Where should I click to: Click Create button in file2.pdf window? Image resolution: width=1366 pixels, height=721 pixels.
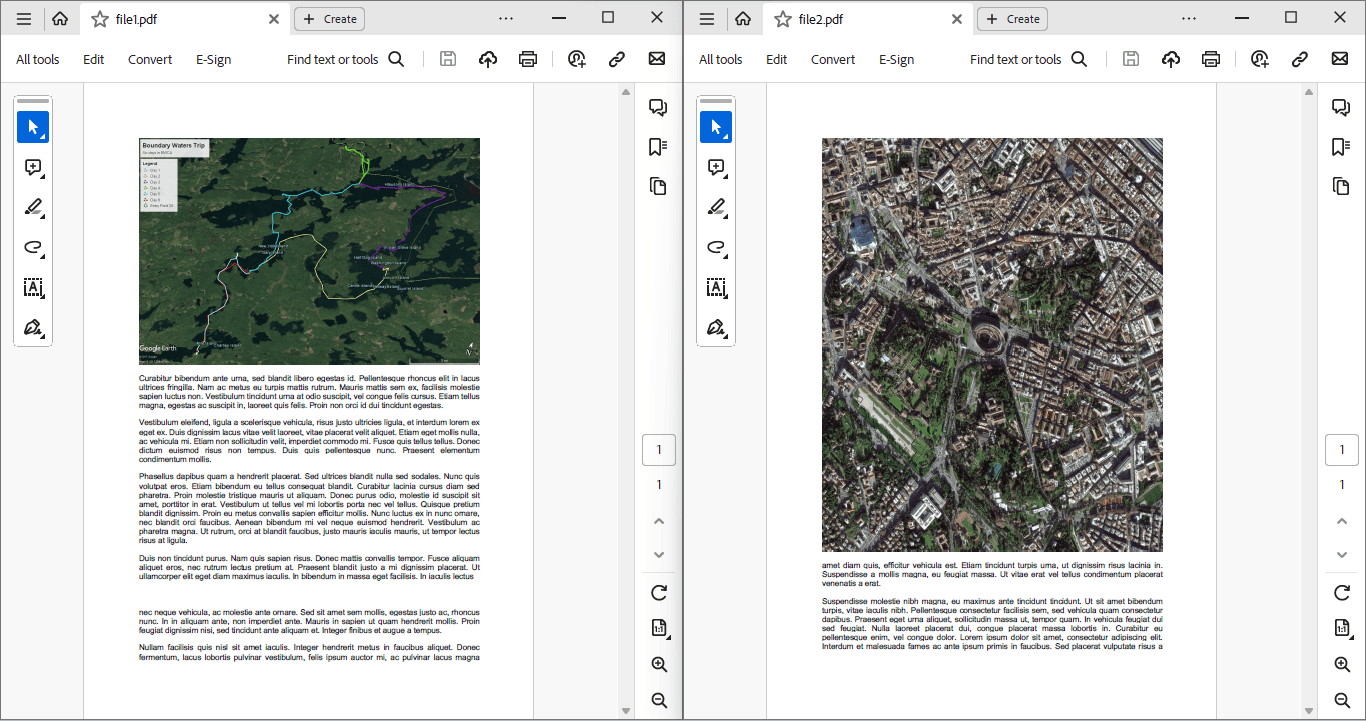point(1012,19)
